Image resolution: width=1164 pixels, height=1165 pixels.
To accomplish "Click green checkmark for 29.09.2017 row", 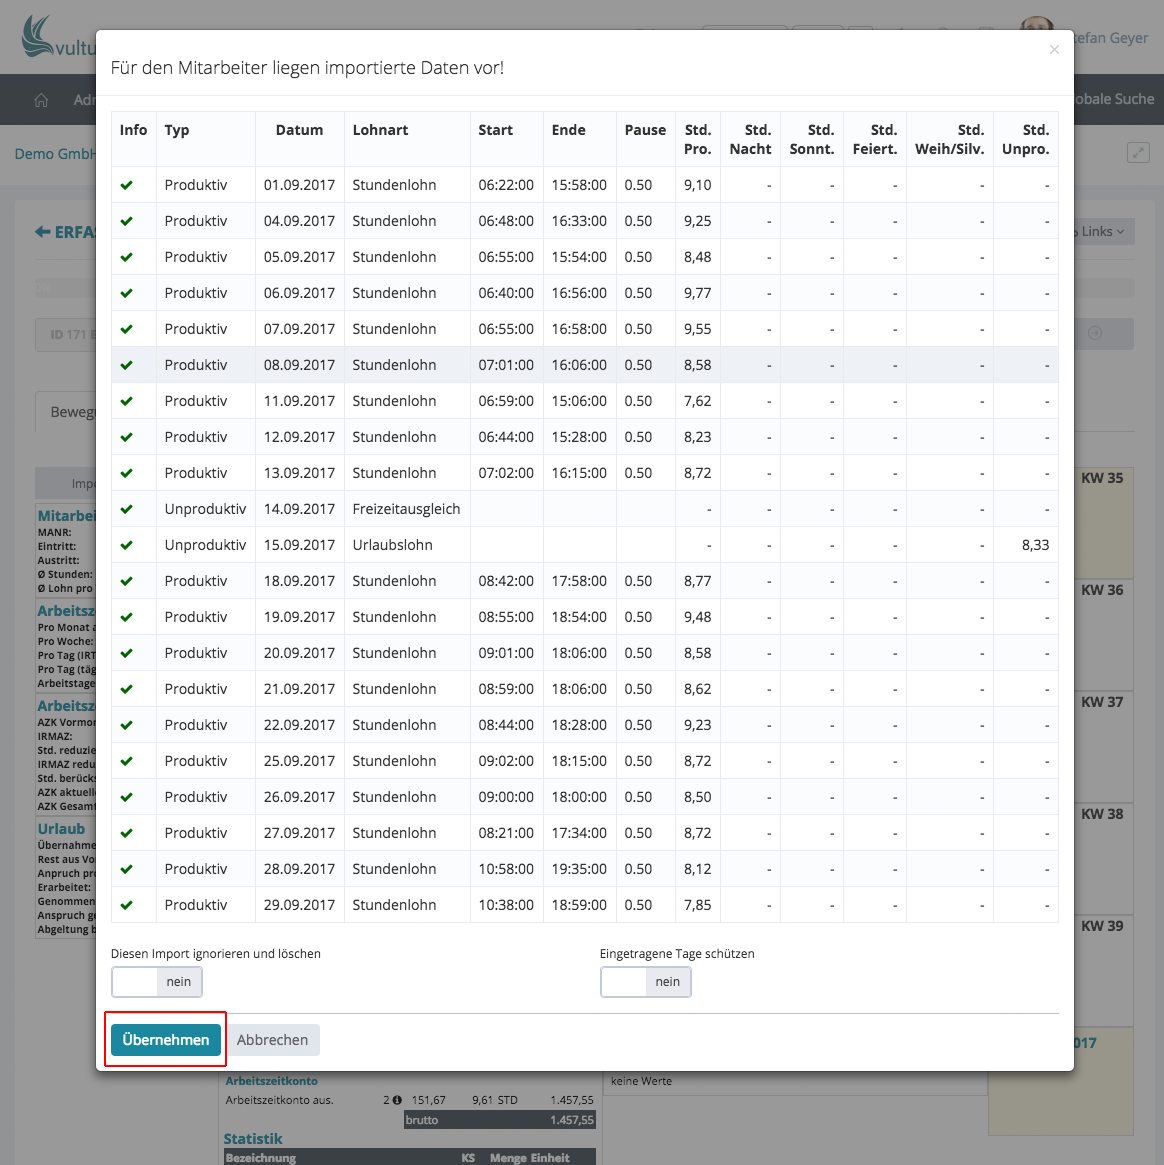I will click(127, 905).
